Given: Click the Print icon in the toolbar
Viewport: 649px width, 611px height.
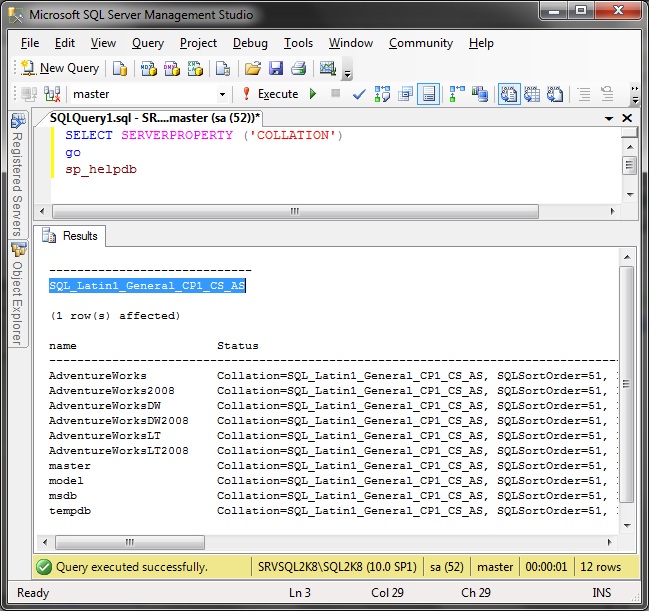Looking at the screenshot, I should (298, 68).
